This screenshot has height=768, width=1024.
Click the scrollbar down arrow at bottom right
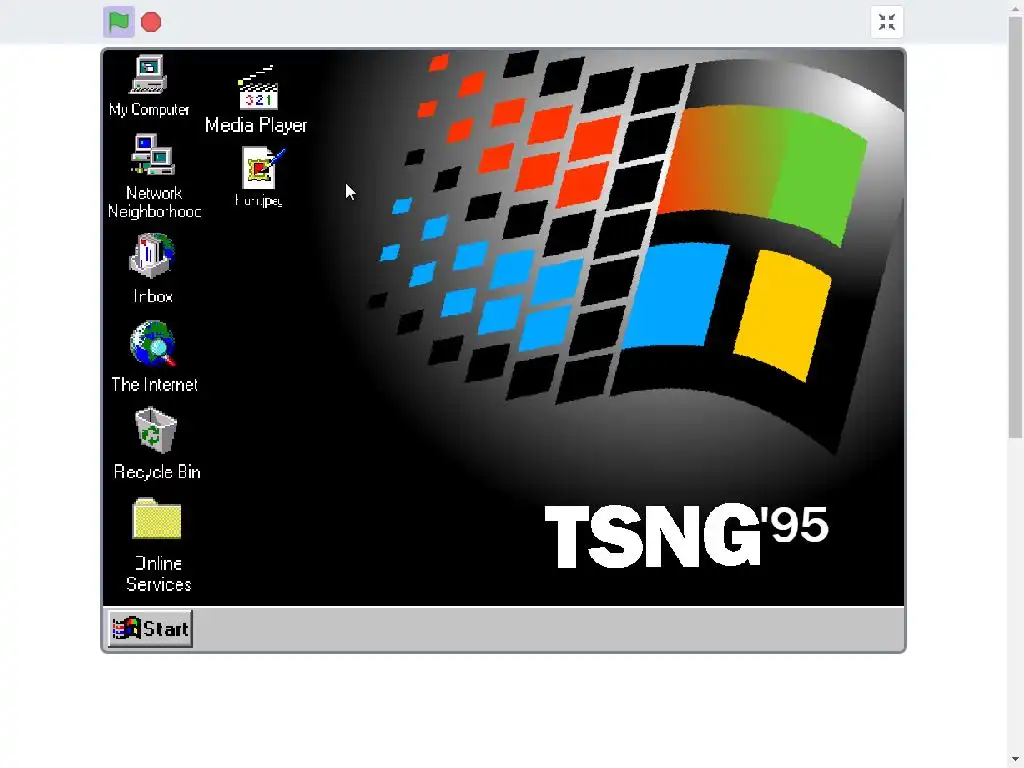pos(1016,761)
